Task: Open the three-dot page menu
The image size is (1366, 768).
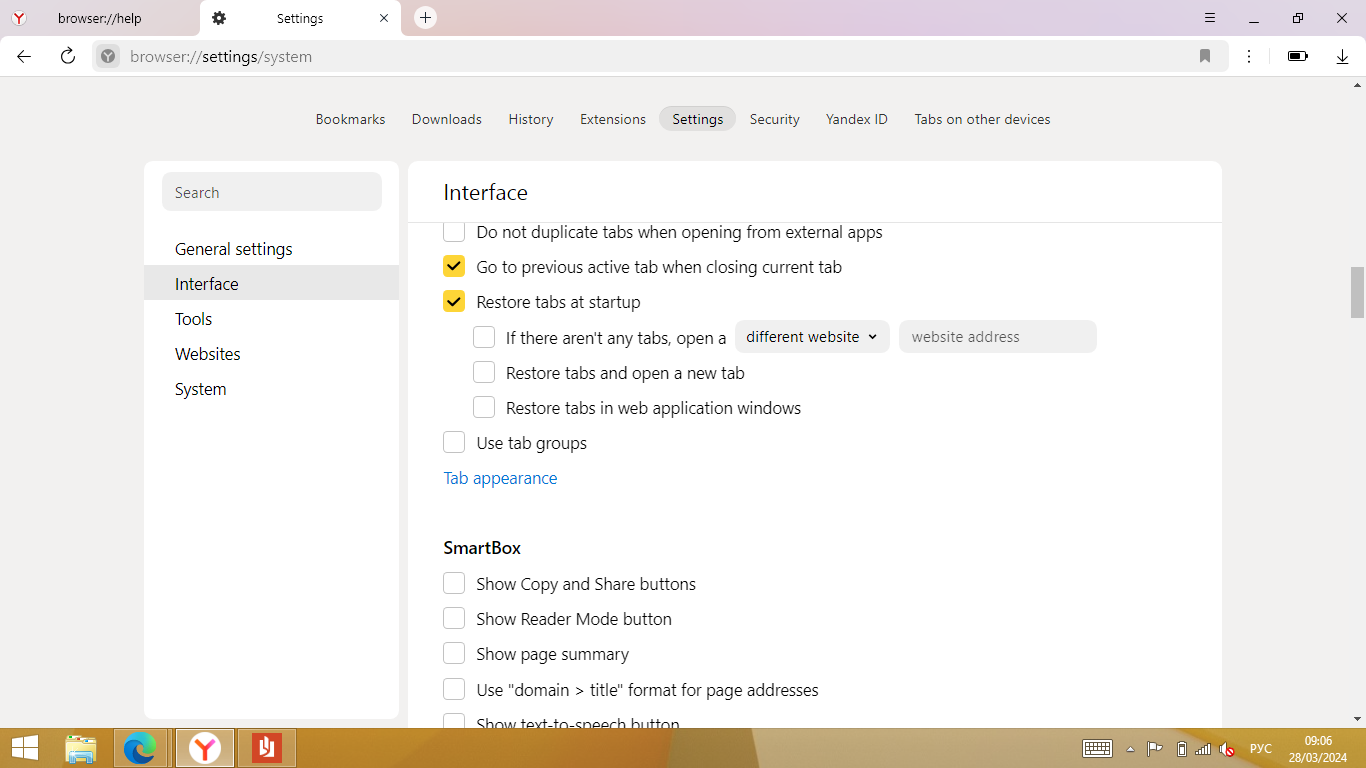Action: [x=1249, y=56]
